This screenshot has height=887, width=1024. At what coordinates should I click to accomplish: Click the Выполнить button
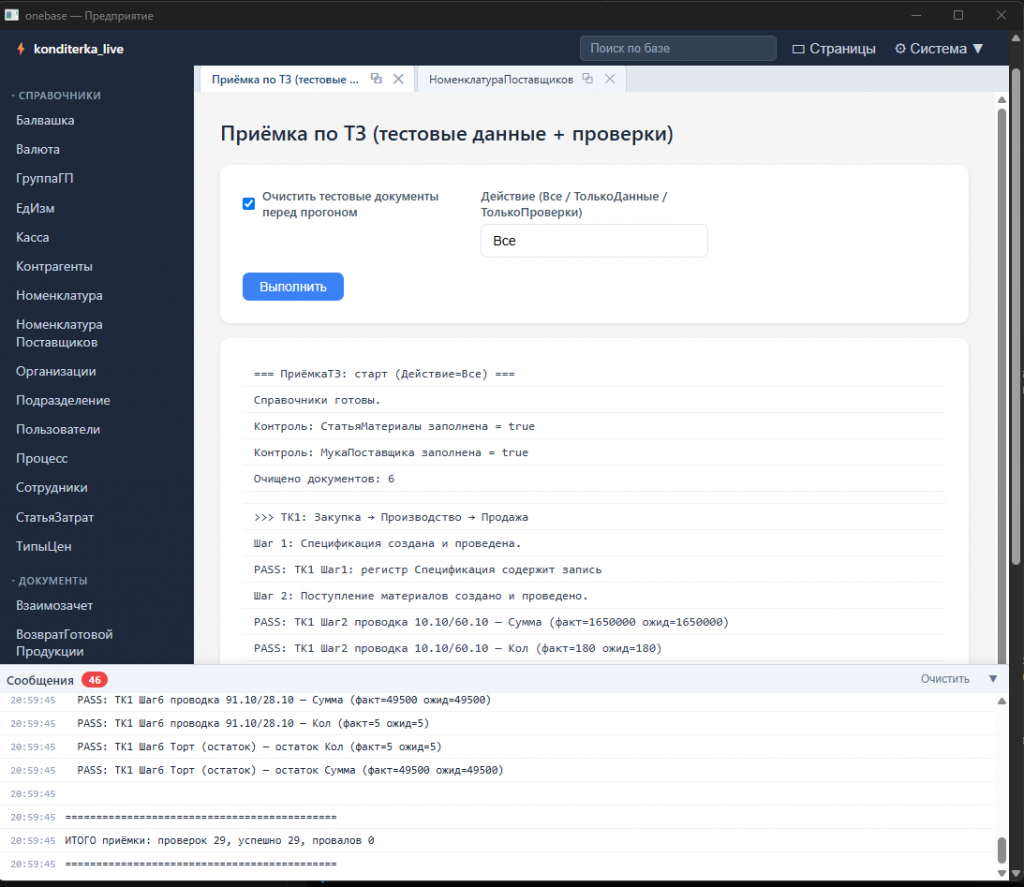293,287
